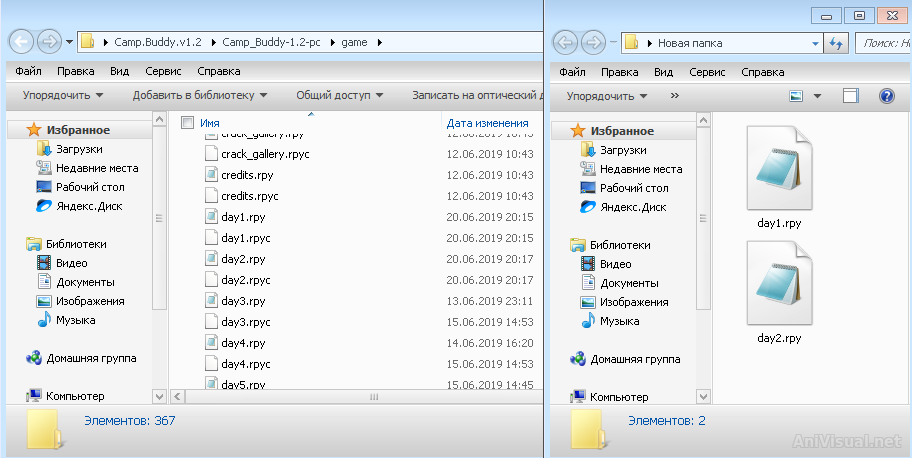Open Упорядочить dropdown in game window
912x458 pixels.
[x=63, y=95]
